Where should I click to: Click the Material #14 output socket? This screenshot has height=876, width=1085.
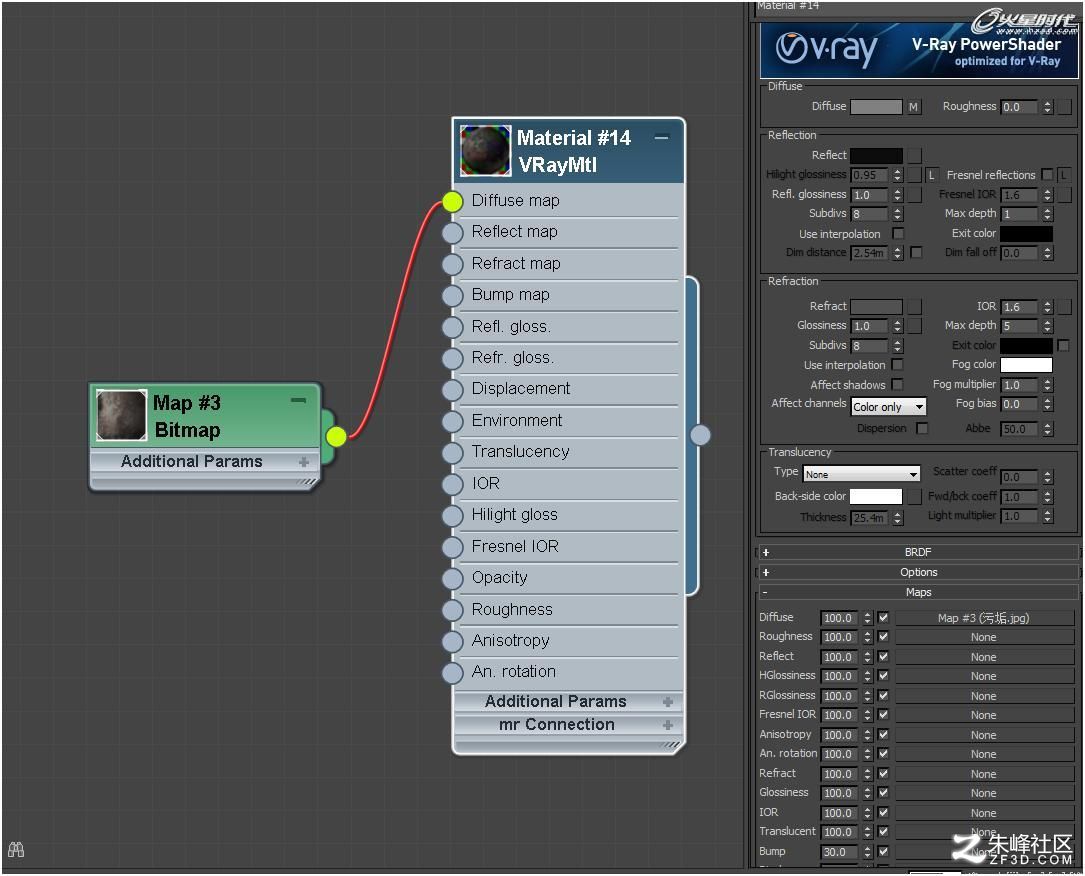coord(700,435)
